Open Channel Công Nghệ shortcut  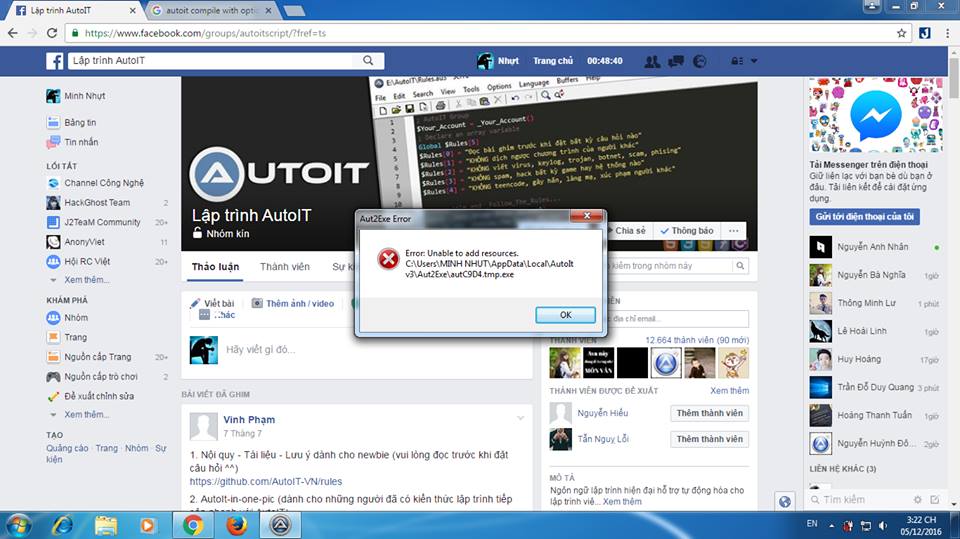(103, 183)
